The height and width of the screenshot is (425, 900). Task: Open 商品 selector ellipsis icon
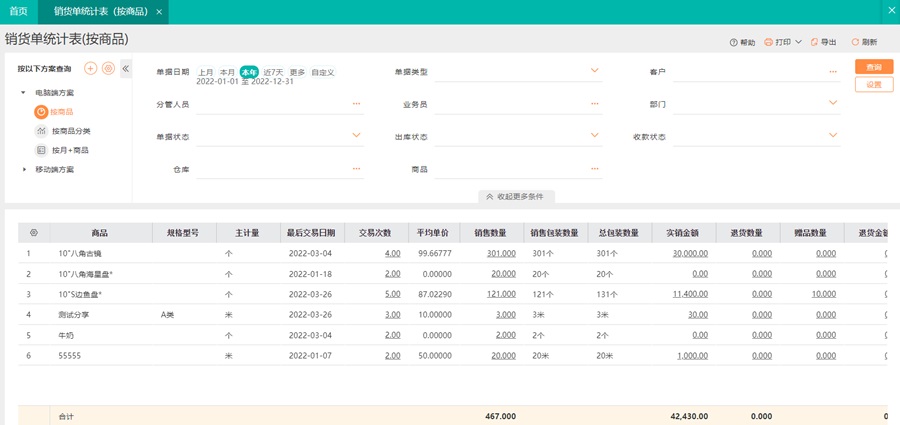tap(595, 168)
